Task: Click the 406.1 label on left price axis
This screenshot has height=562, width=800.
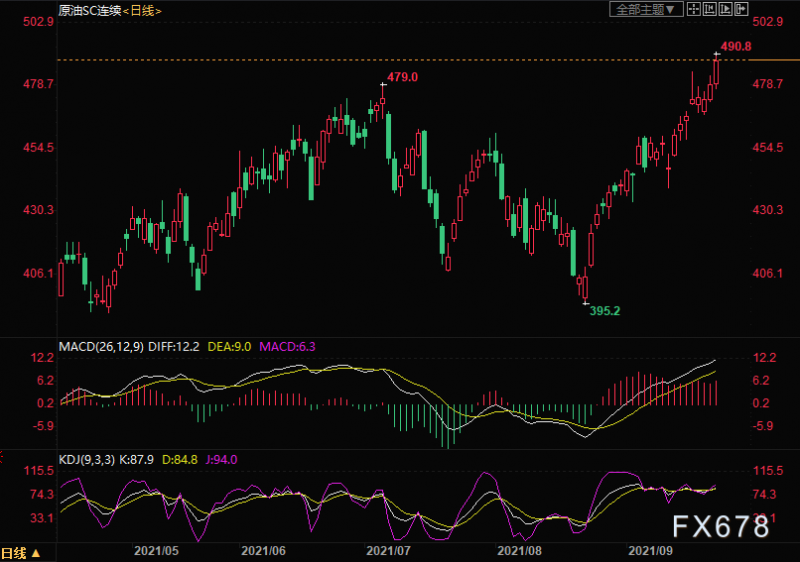Action: coord(38,273)
